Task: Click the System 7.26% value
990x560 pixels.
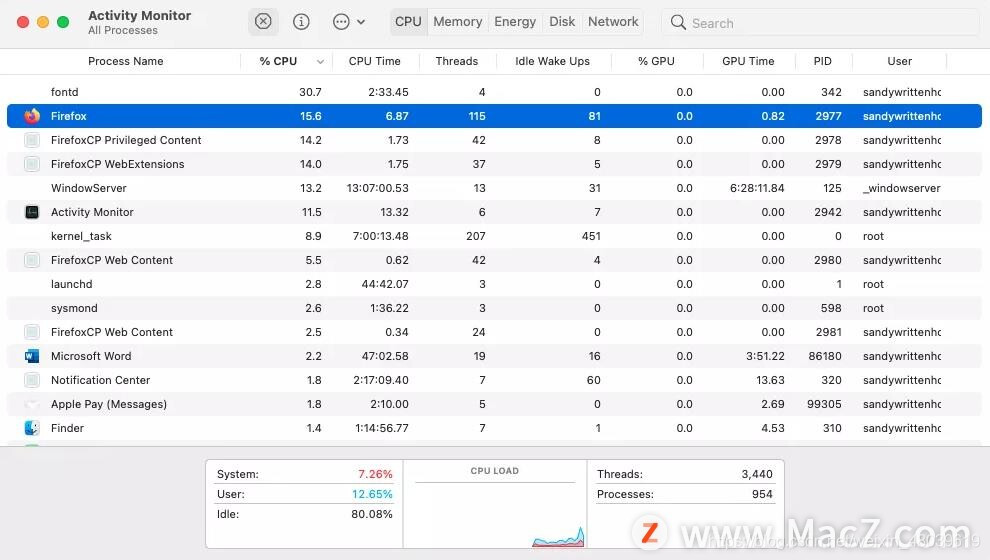Action: click(375, 474)
